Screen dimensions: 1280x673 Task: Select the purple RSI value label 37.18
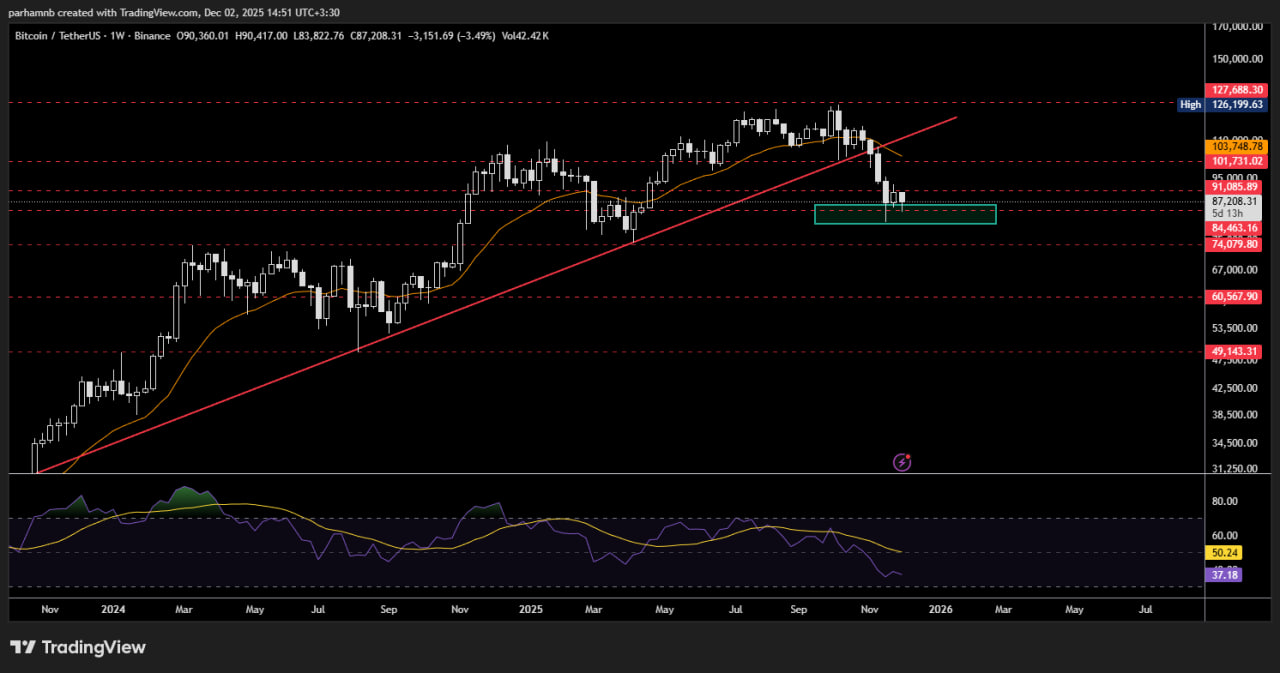point(1225,575)
